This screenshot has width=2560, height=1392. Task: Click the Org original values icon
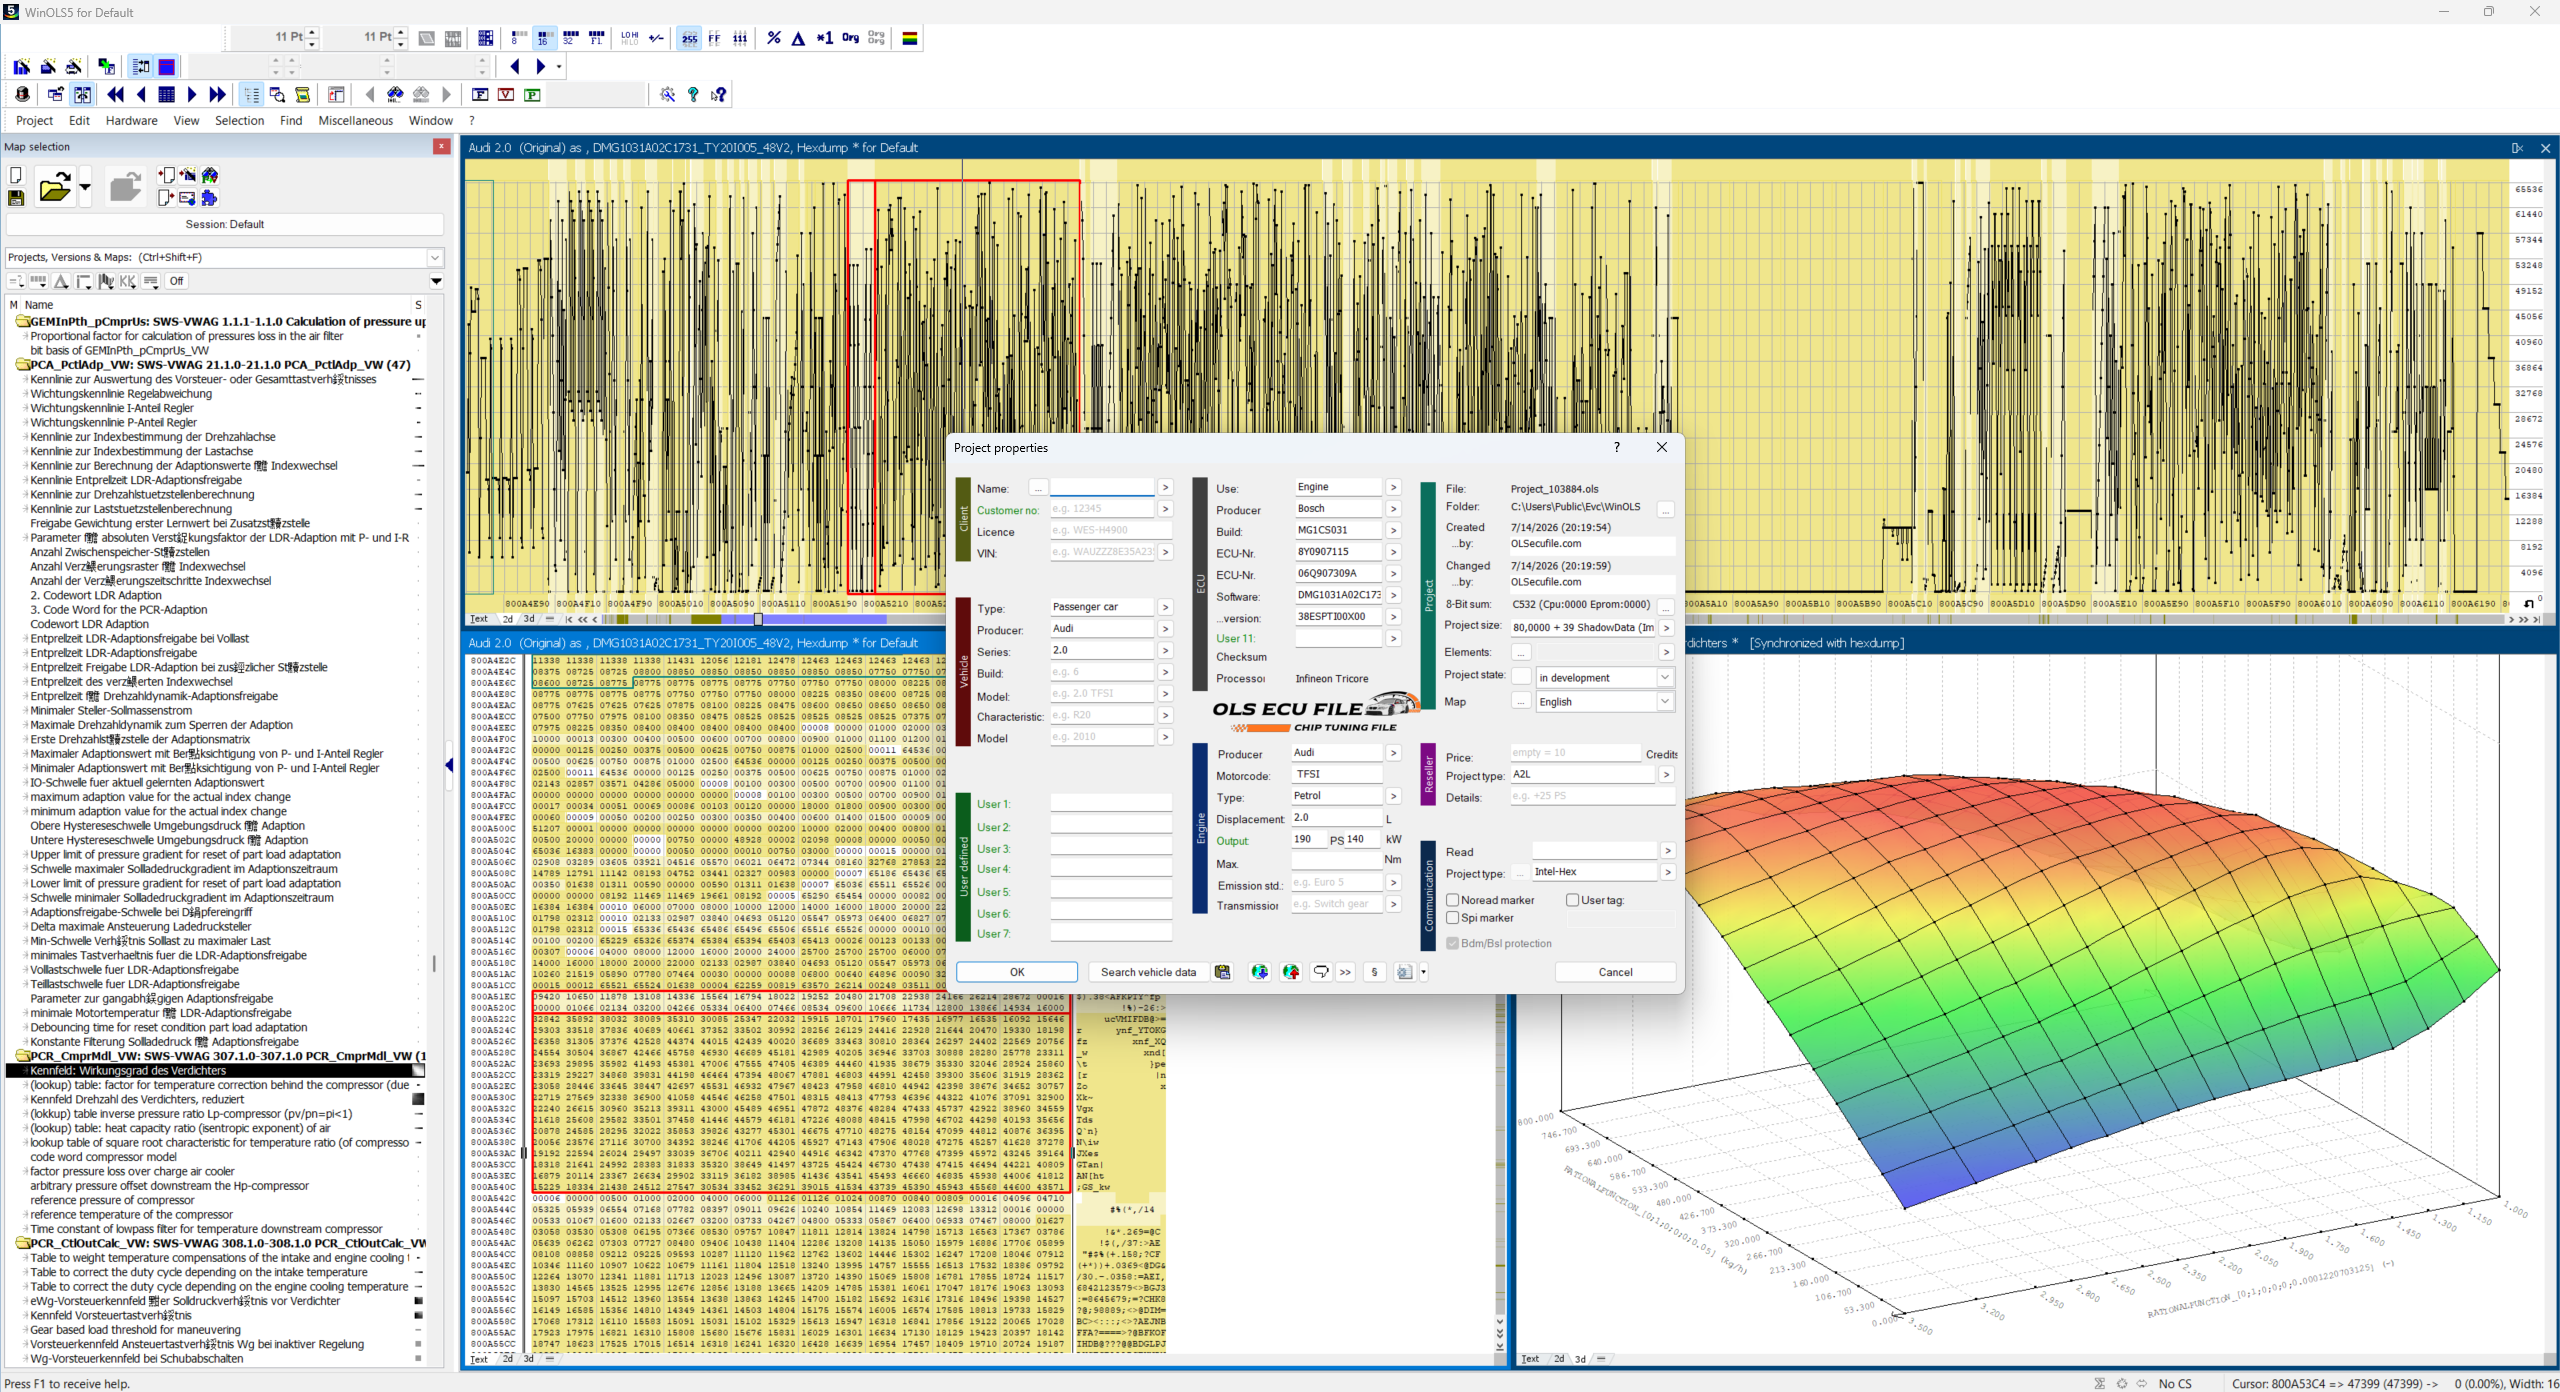click(x=850, y=38)
